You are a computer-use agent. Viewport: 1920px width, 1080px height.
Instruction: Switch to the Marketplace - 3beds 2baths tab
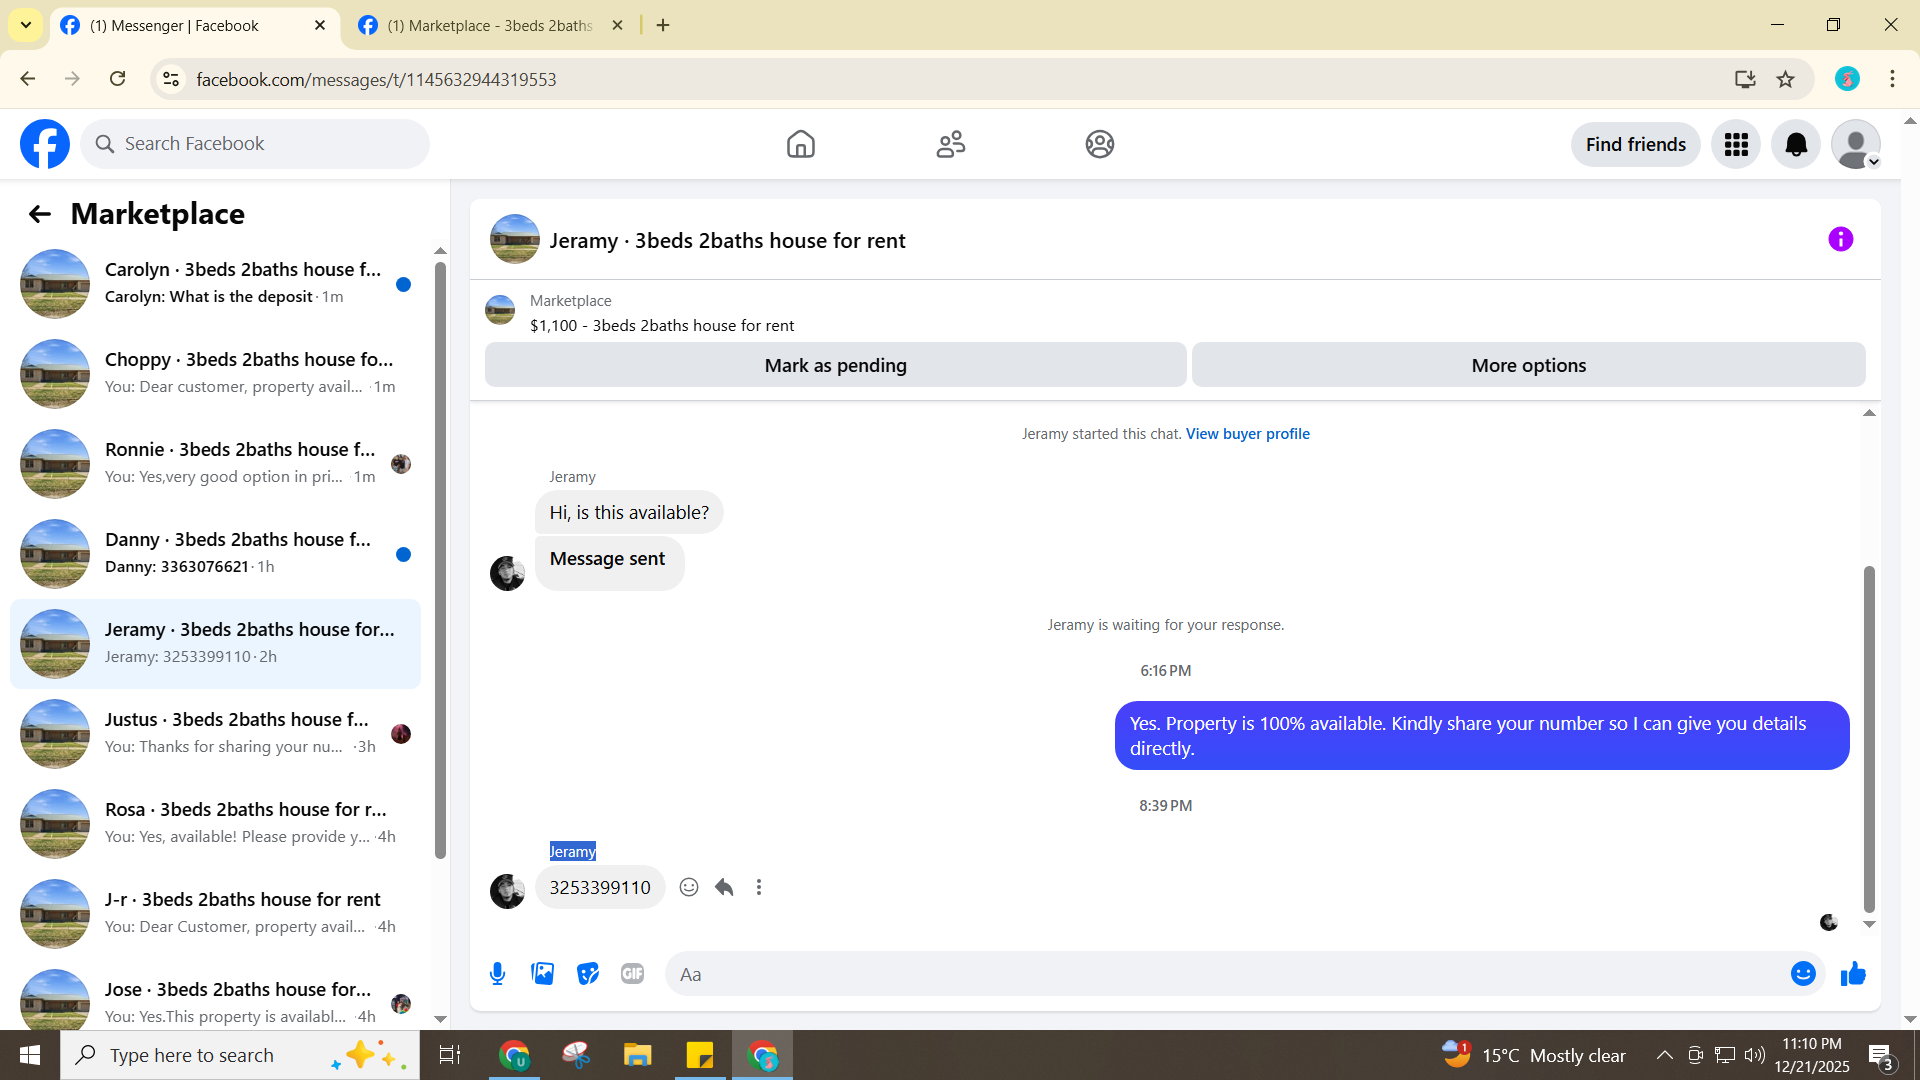click(x=490, y=26)
